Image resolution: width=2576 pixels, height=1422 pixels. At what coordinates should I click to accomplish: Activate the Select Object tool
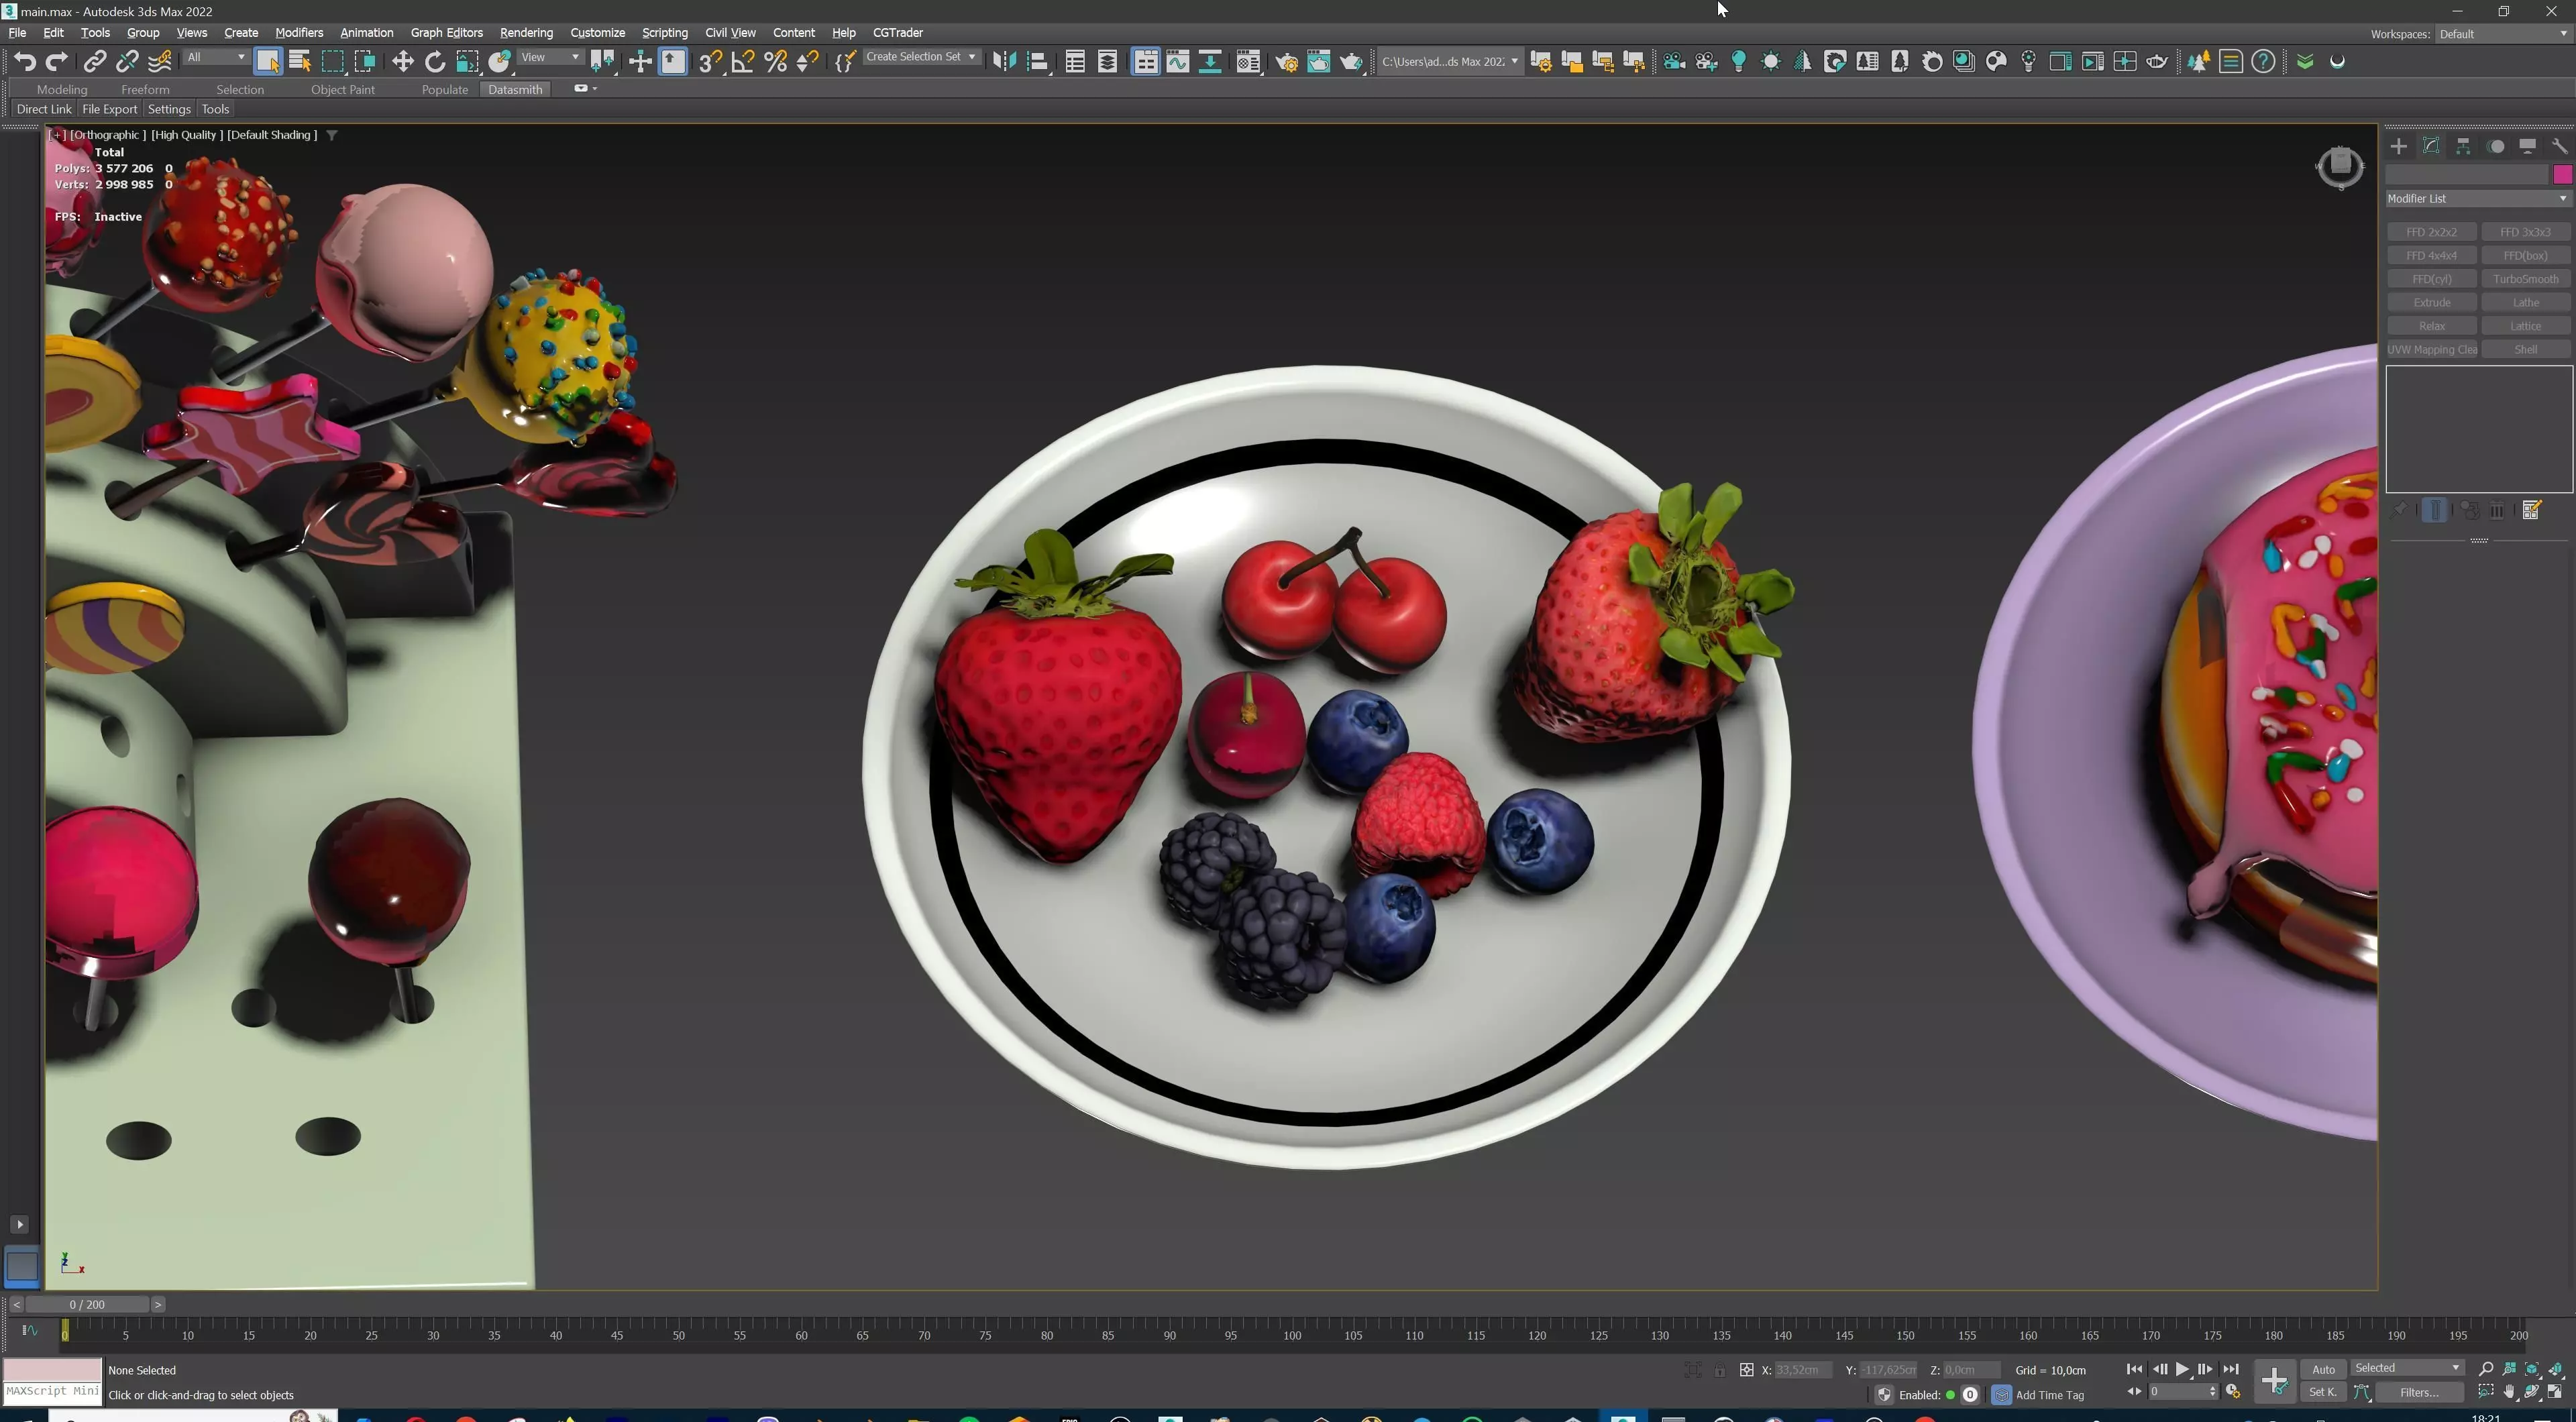268,62
